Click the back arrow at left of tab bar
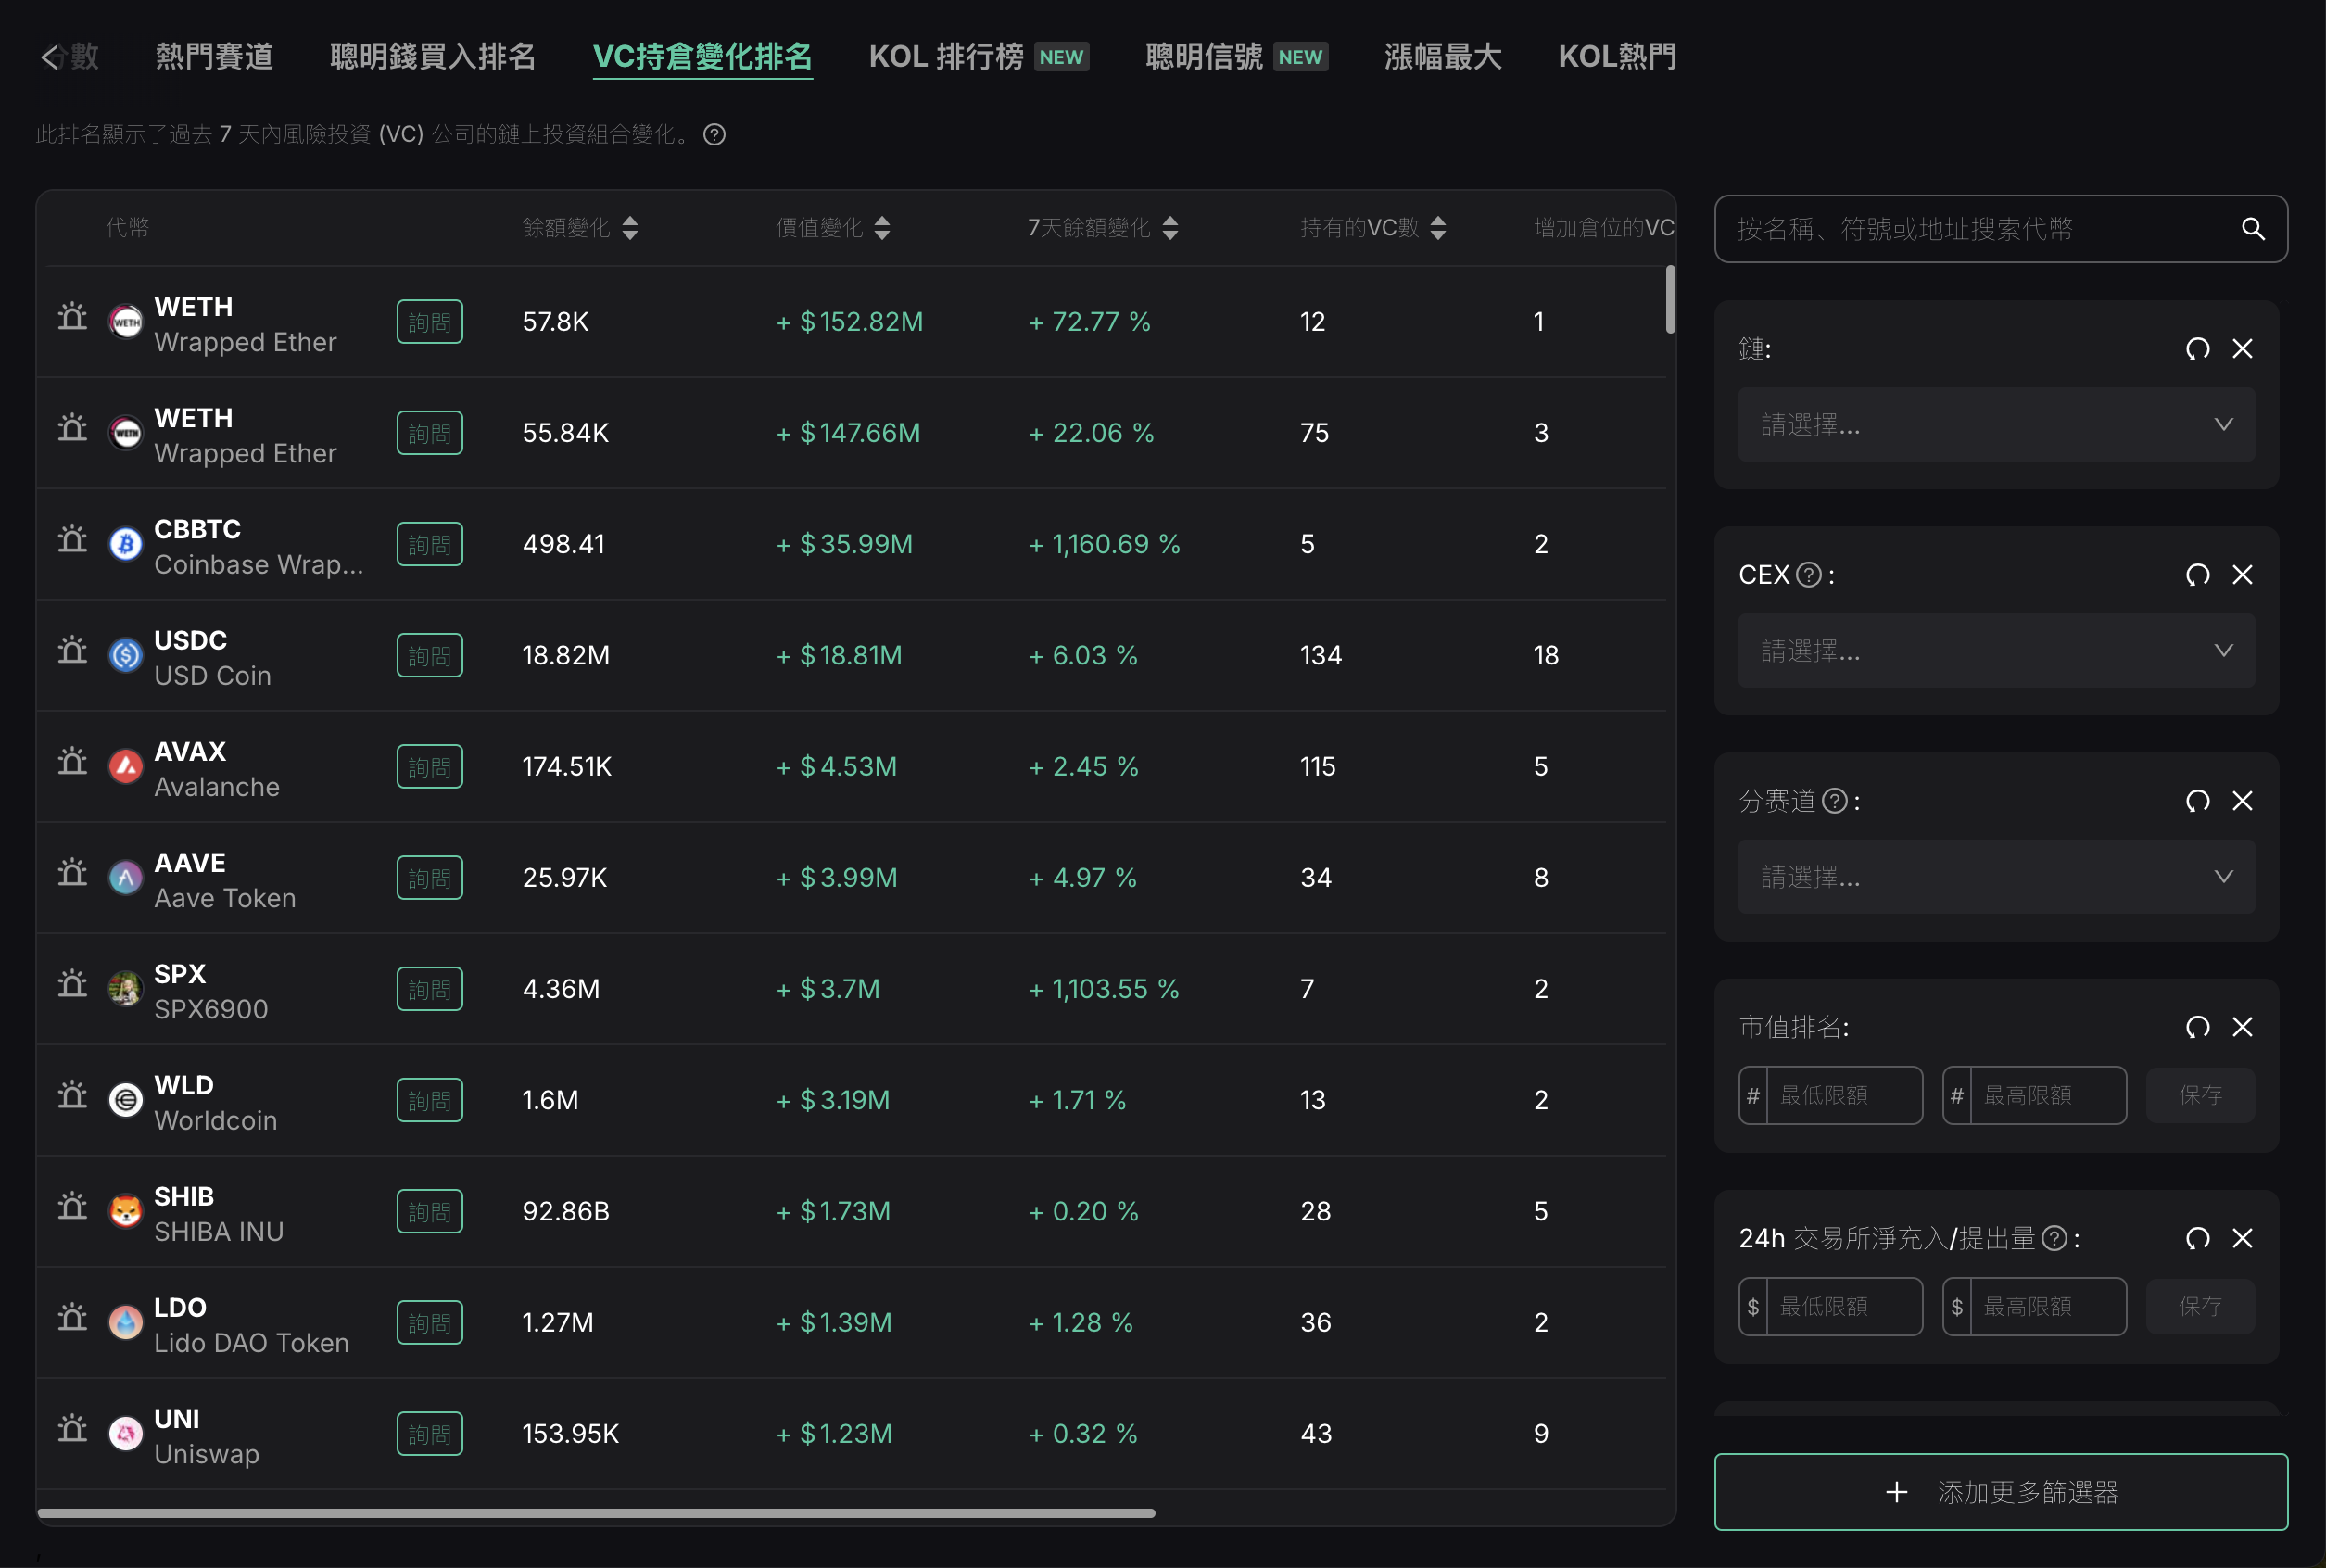 tap(50, 57)
